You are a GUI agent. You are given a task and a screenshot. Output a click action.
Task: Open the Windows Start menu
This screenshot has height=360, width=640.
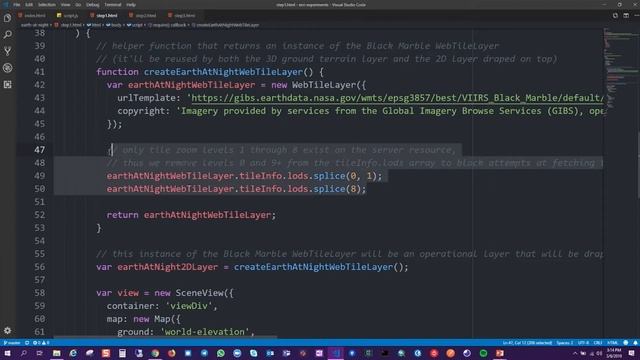(x=7, y=353)
